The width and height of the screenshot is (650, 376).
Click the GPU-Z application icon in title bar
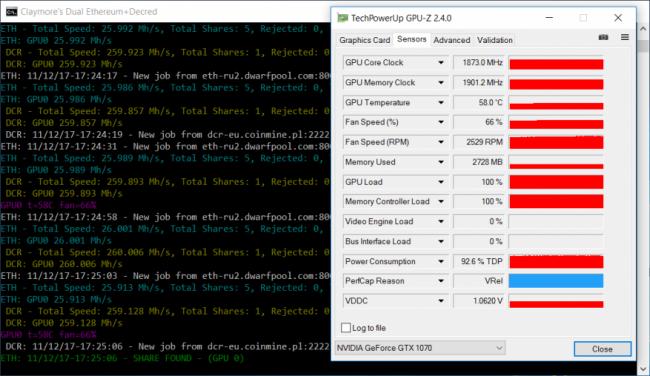pyautogui.click(x=342, y=18)
